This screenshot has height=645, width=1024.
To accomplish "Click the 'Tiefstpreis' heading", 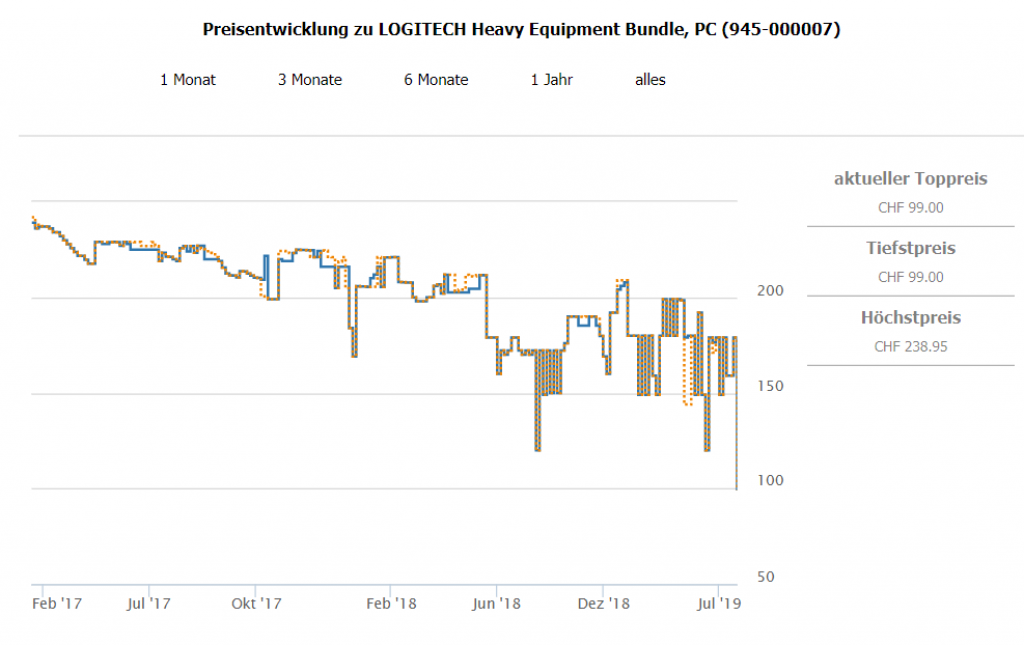I will [x=910, y=248].
